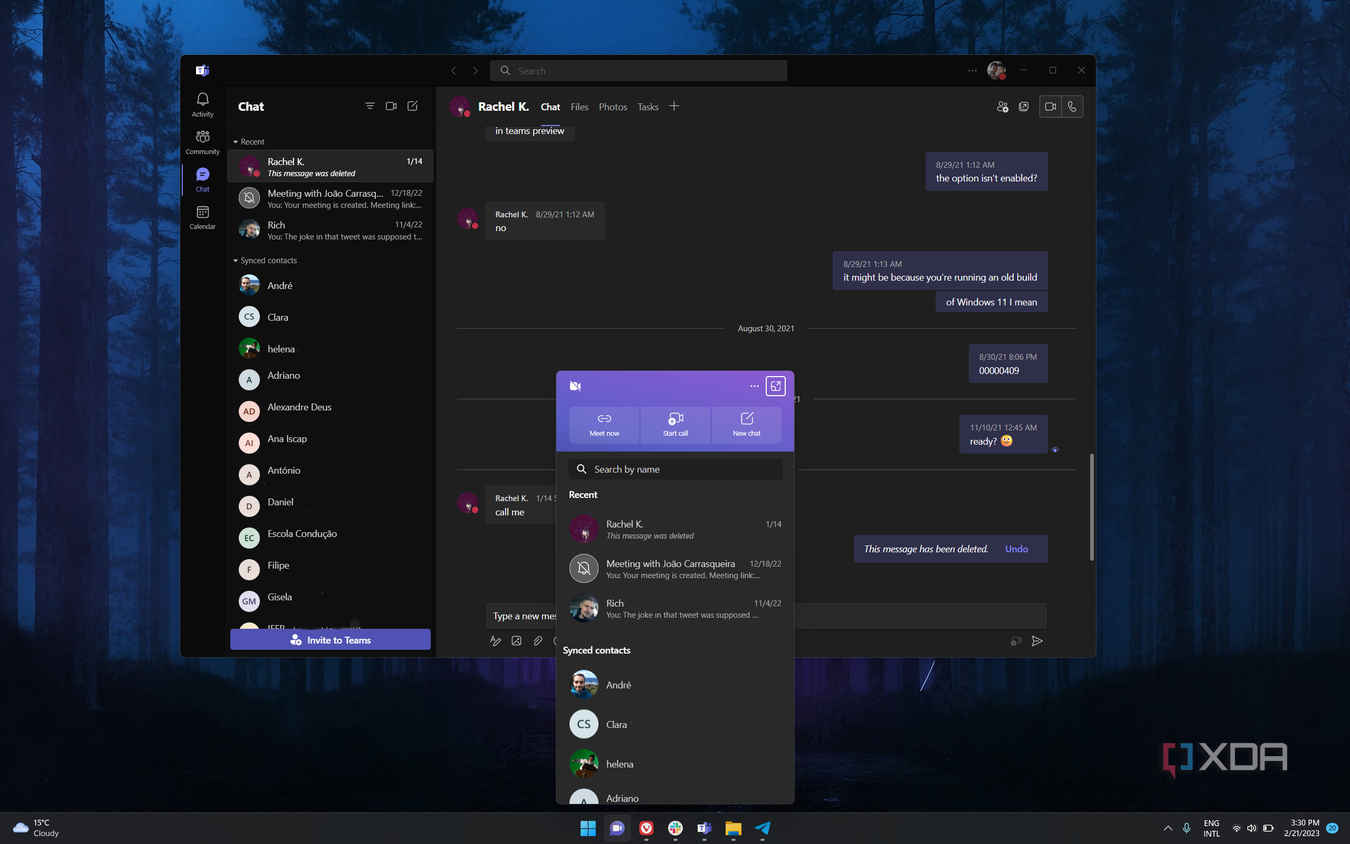Go forward with the right arrow in title bar
The image size is (1350, 844).
(x=475, y=71)
